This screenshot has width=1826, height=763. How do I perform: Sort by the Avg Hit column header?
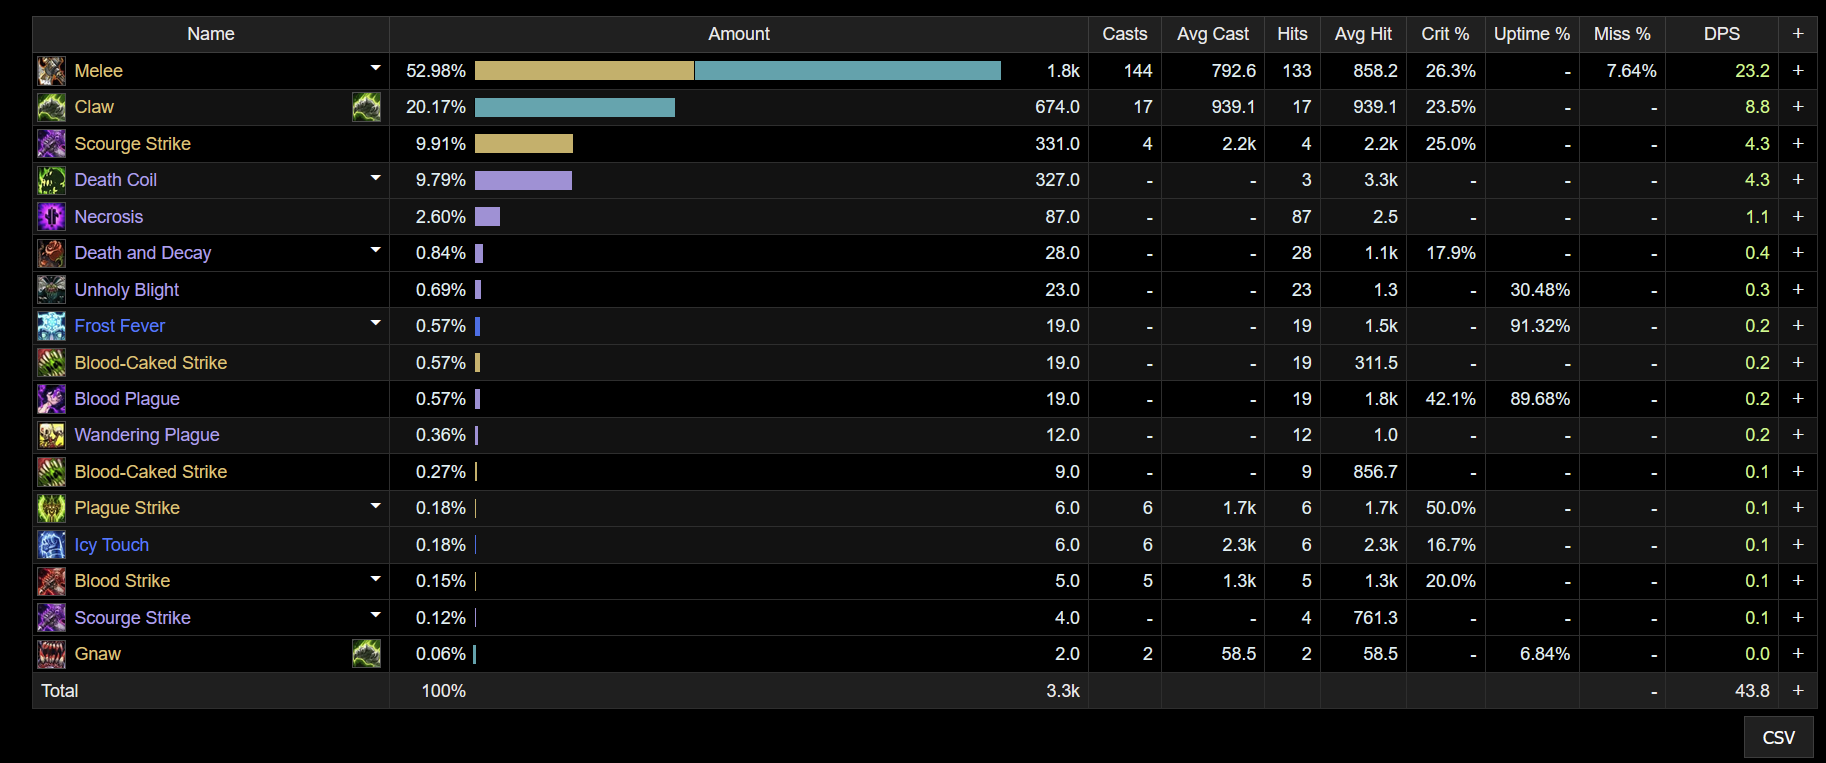[x=1363, y=34]
